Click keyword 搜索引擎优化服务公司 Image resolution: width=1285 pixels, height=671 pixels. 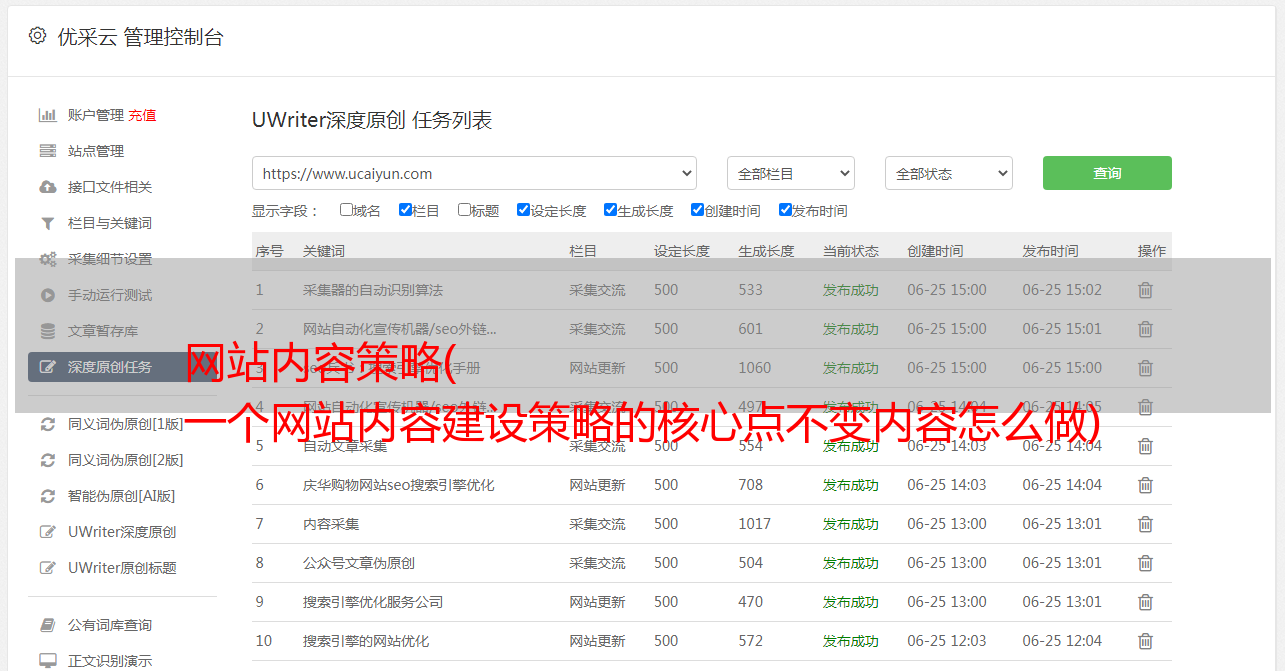click(373, 602)
